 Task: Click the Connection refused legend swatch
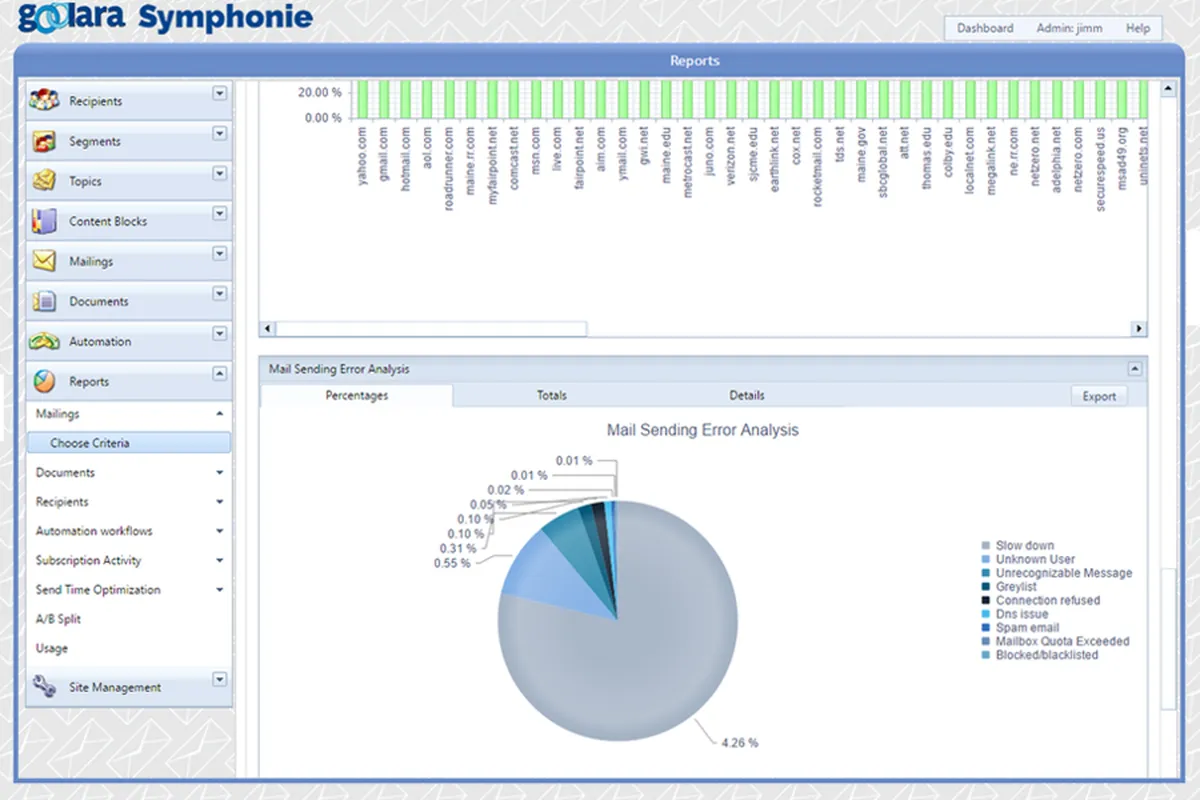986,601
